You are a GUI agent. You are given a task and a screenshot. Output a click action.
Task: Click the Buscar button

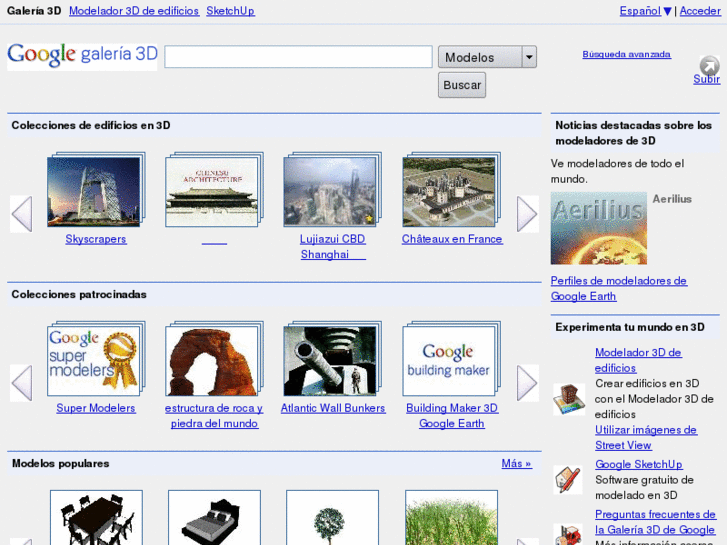pyautogui.click(x=462, y=85)
